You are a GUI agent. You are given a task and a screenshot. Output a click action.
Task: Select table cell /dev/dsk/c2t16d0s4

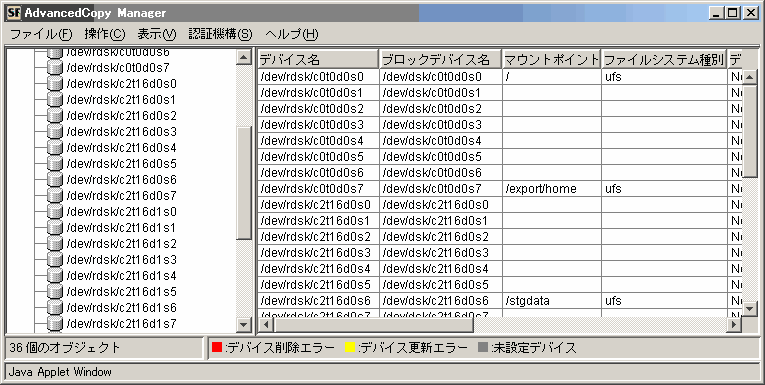(441, 269)
